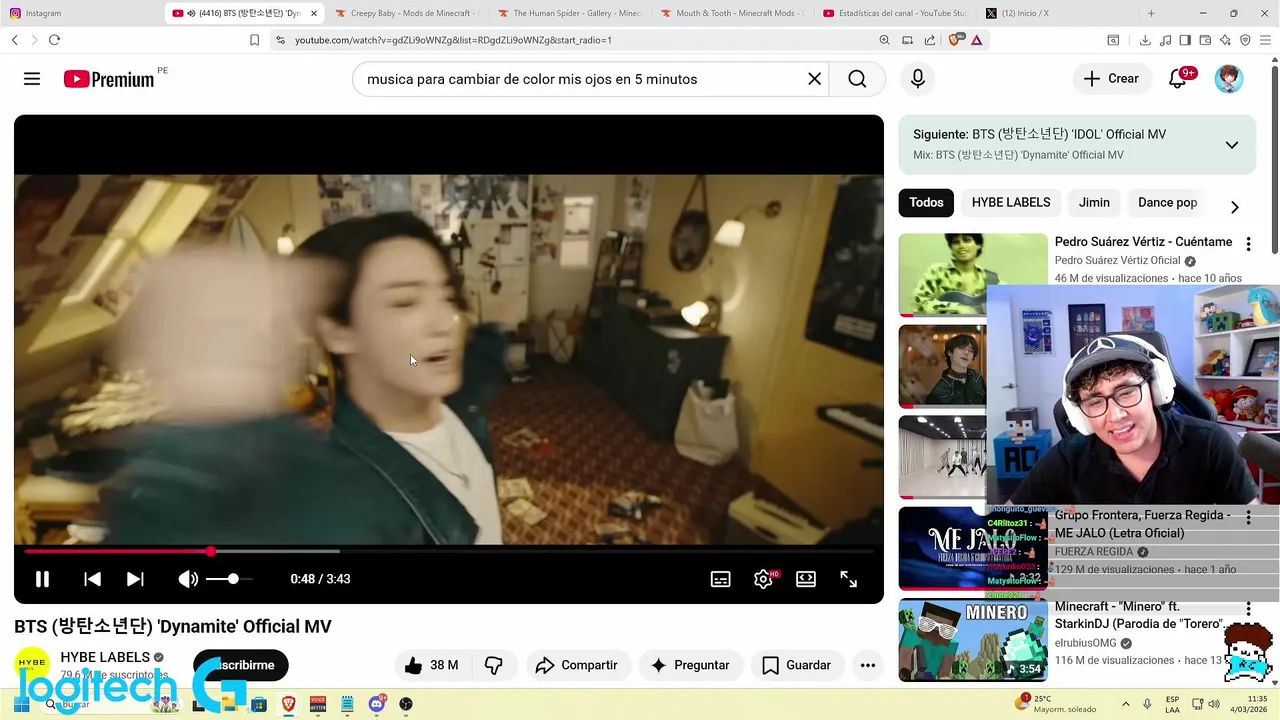Expand the Siguiente mix playlist panel
This screenshot has height=720, width=1280.
[1231, 145]
